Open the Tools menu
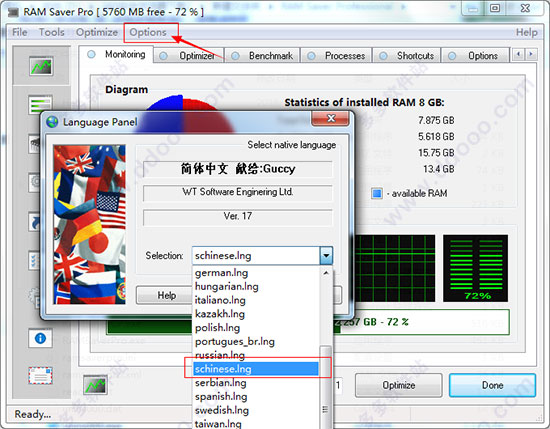The image size is (550, 429). click(x=52, y=32)
